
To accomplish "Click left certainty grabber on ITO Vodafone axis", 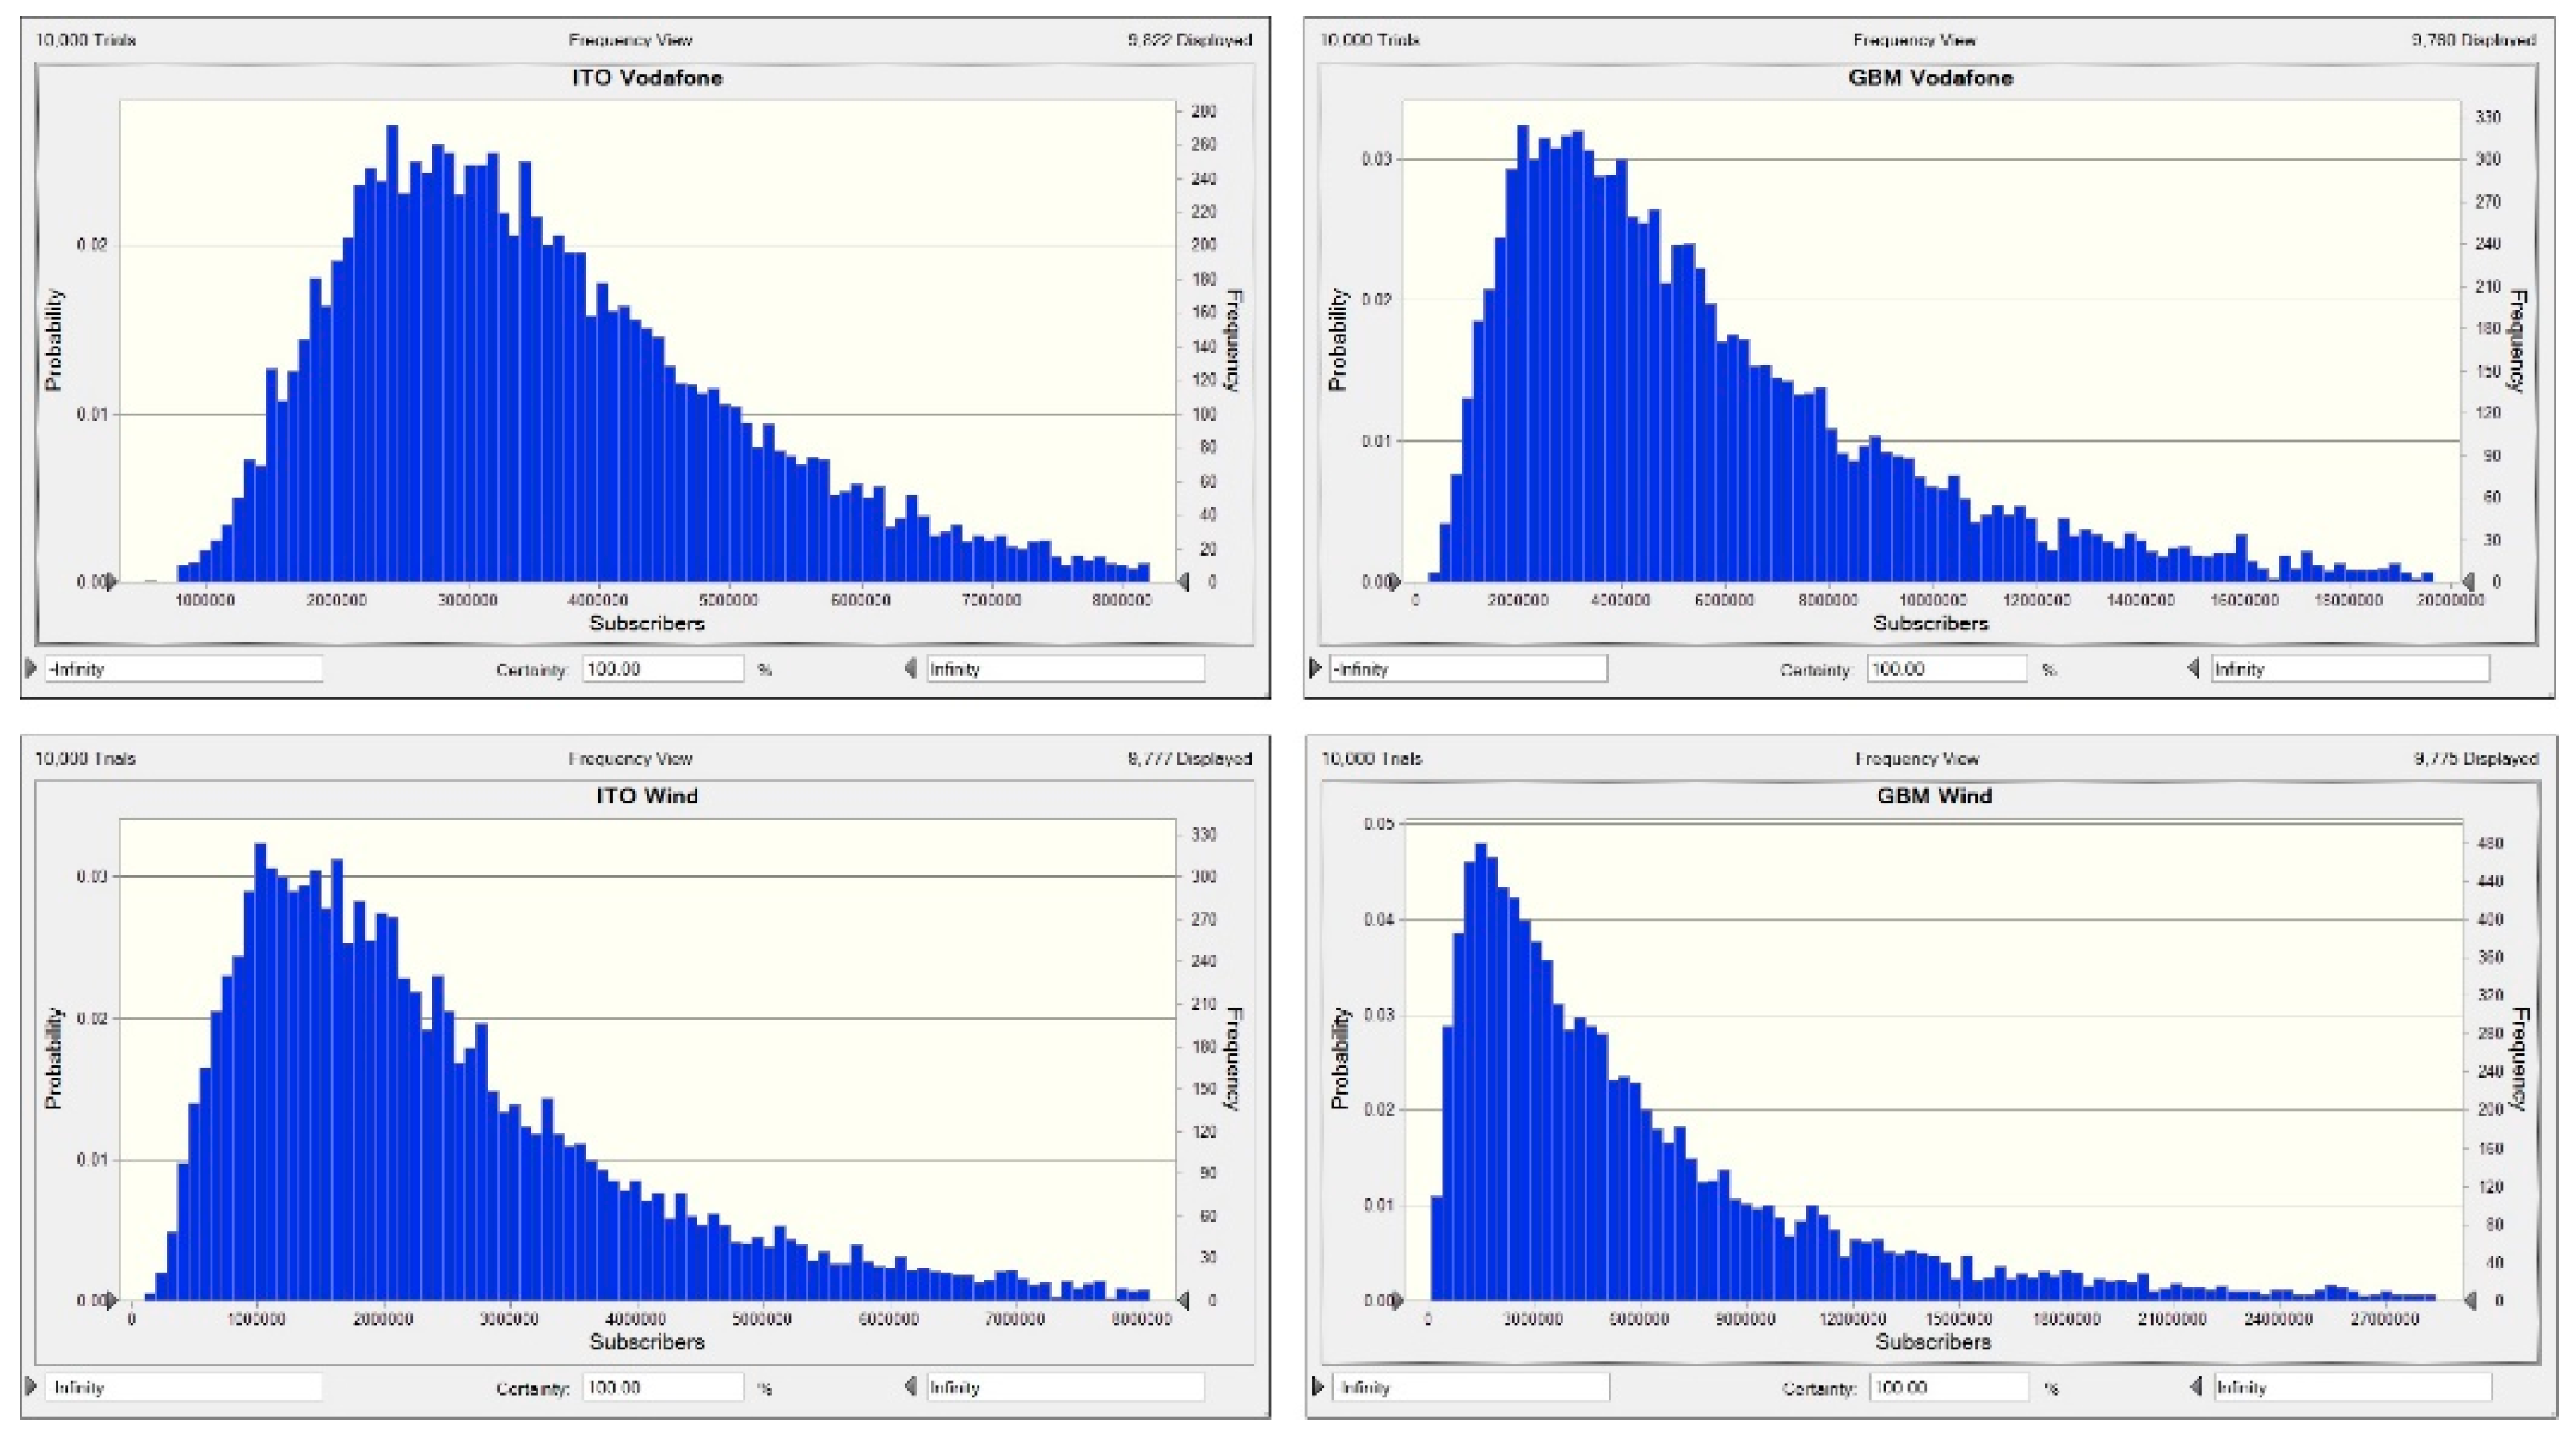I will coord(110,581).
